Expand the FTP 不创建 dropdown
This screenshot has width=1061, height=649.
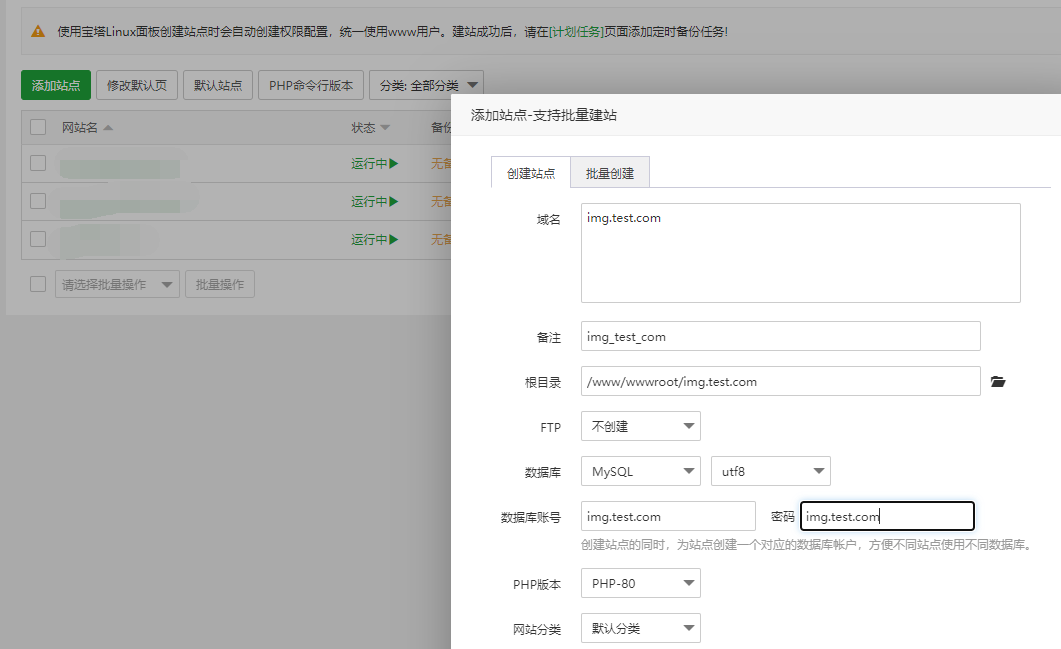[x=640, y=426]
